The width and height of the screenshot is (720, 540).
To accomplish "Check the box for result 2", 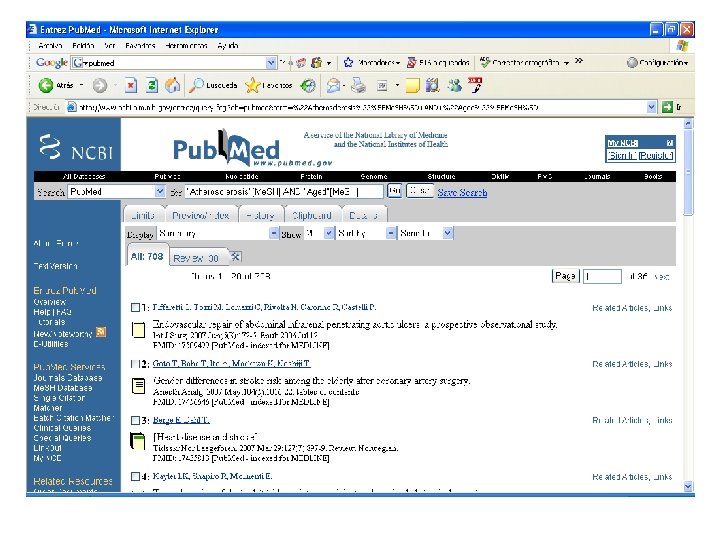I will pos(135,364).
